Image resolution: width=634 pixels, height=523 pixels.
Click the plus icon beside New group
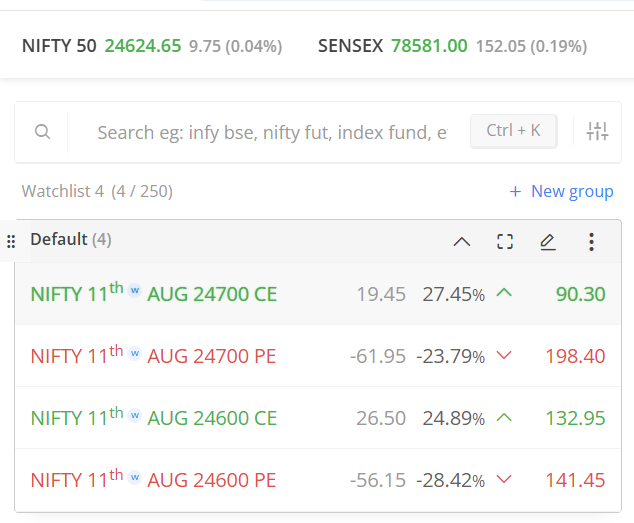tap(515, 191)
